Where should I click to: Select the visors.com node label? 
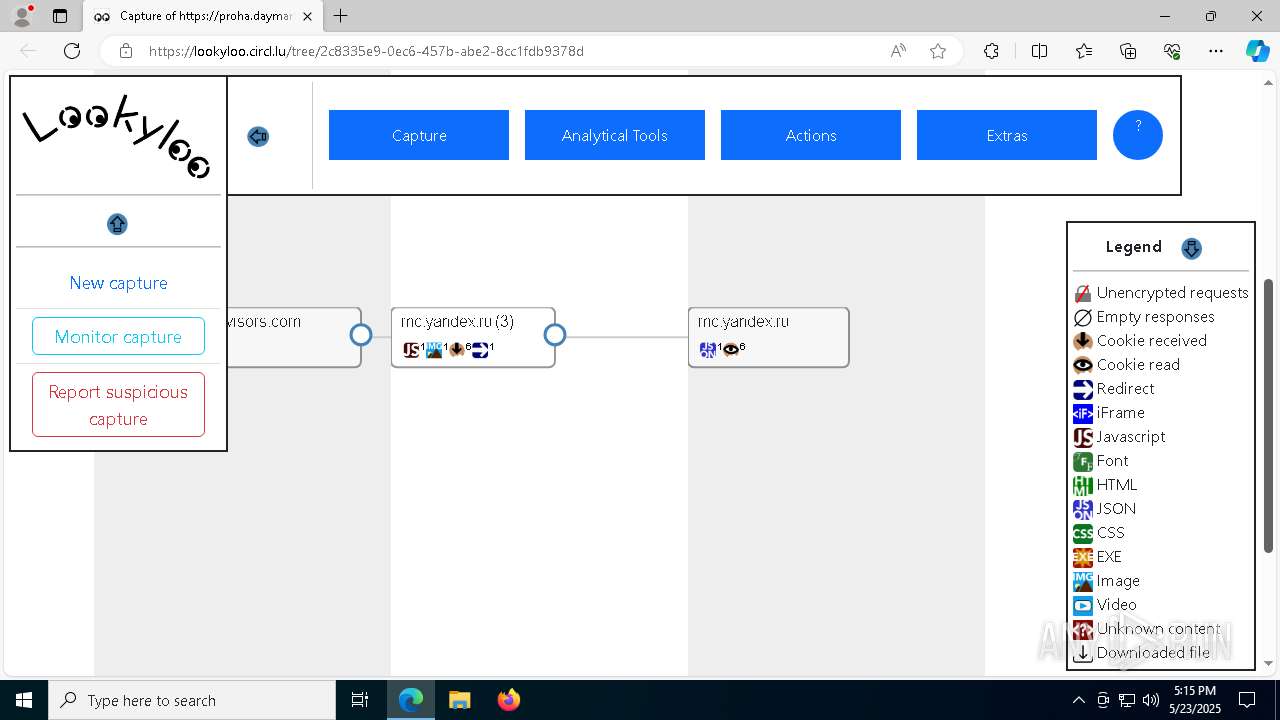[265, 322]
